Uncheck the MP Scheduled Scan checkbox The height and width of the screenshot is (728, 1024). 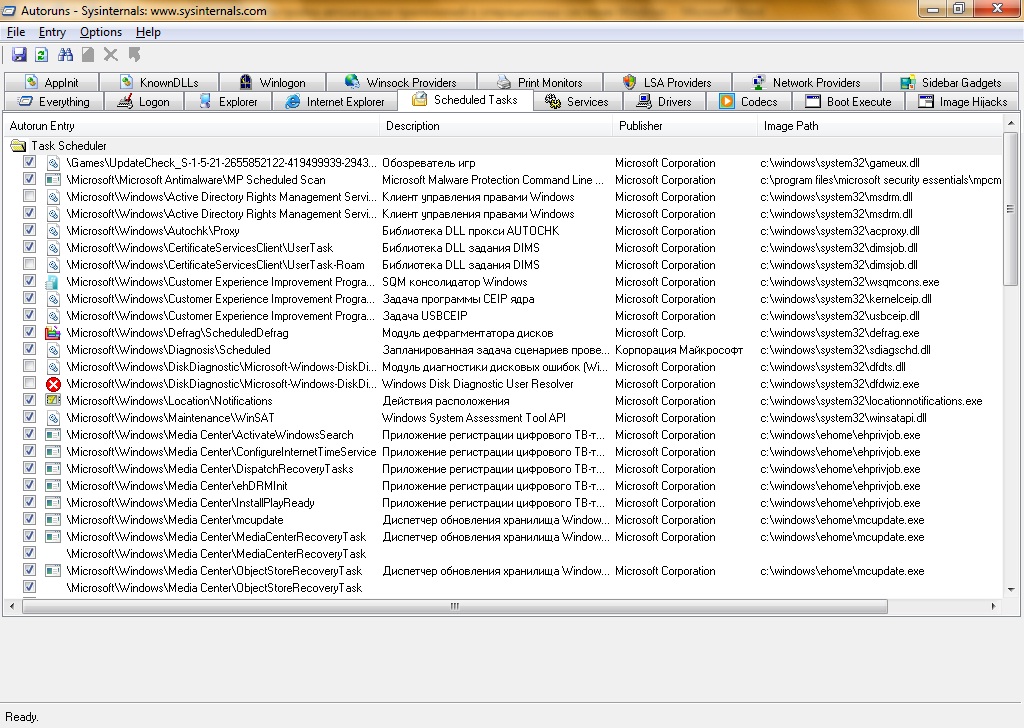point(29,179)
